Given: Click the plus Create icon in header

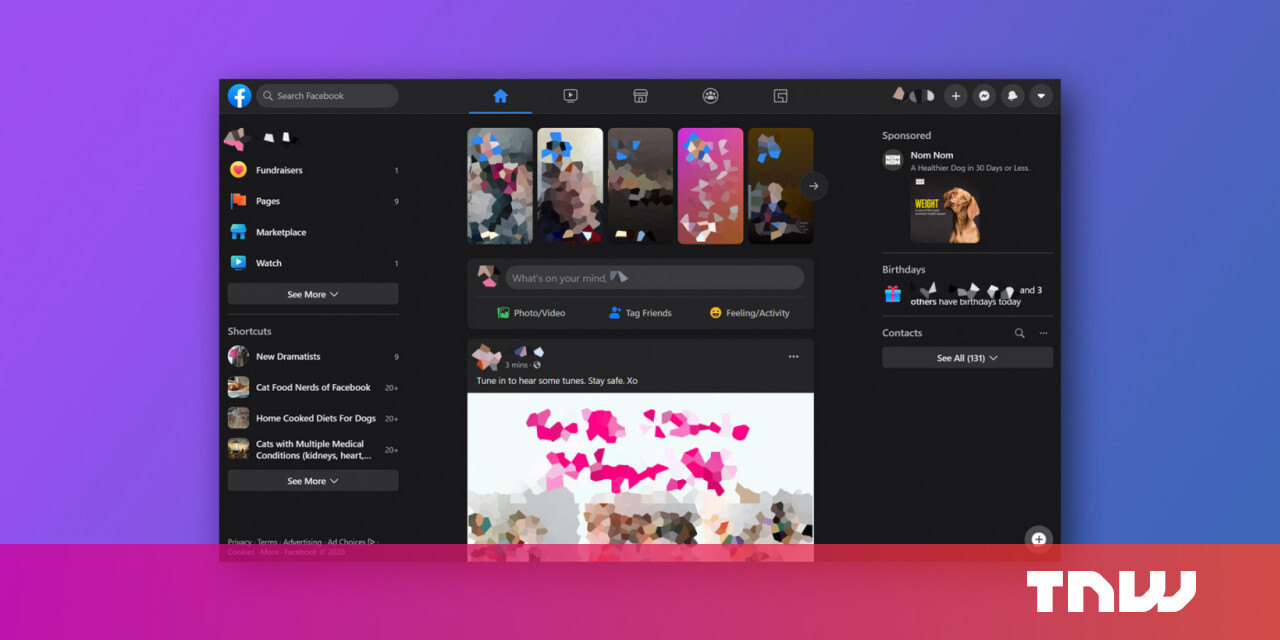Looking at the screenshot, I should [x=956, y=96].
